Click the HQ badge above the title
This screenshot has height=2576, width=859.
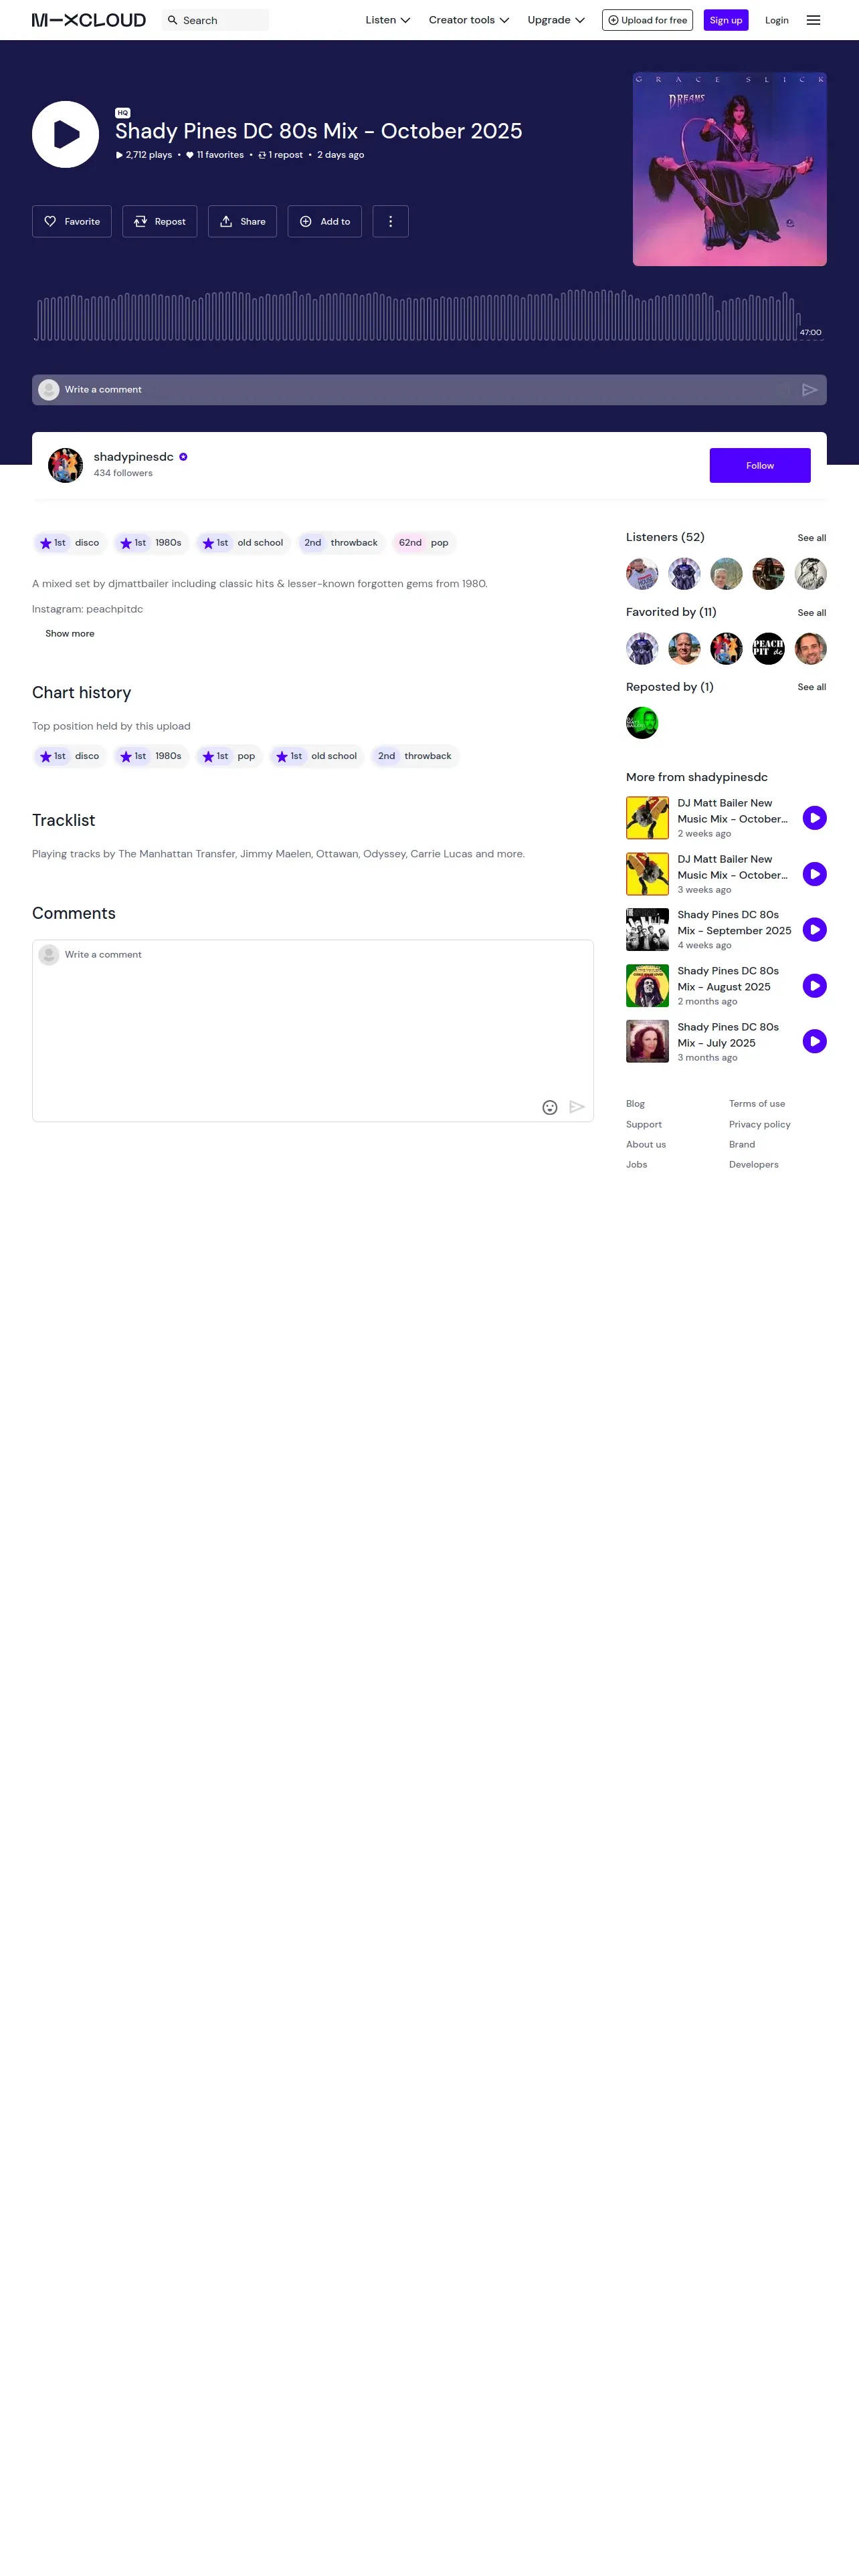[x=123, y=113]
